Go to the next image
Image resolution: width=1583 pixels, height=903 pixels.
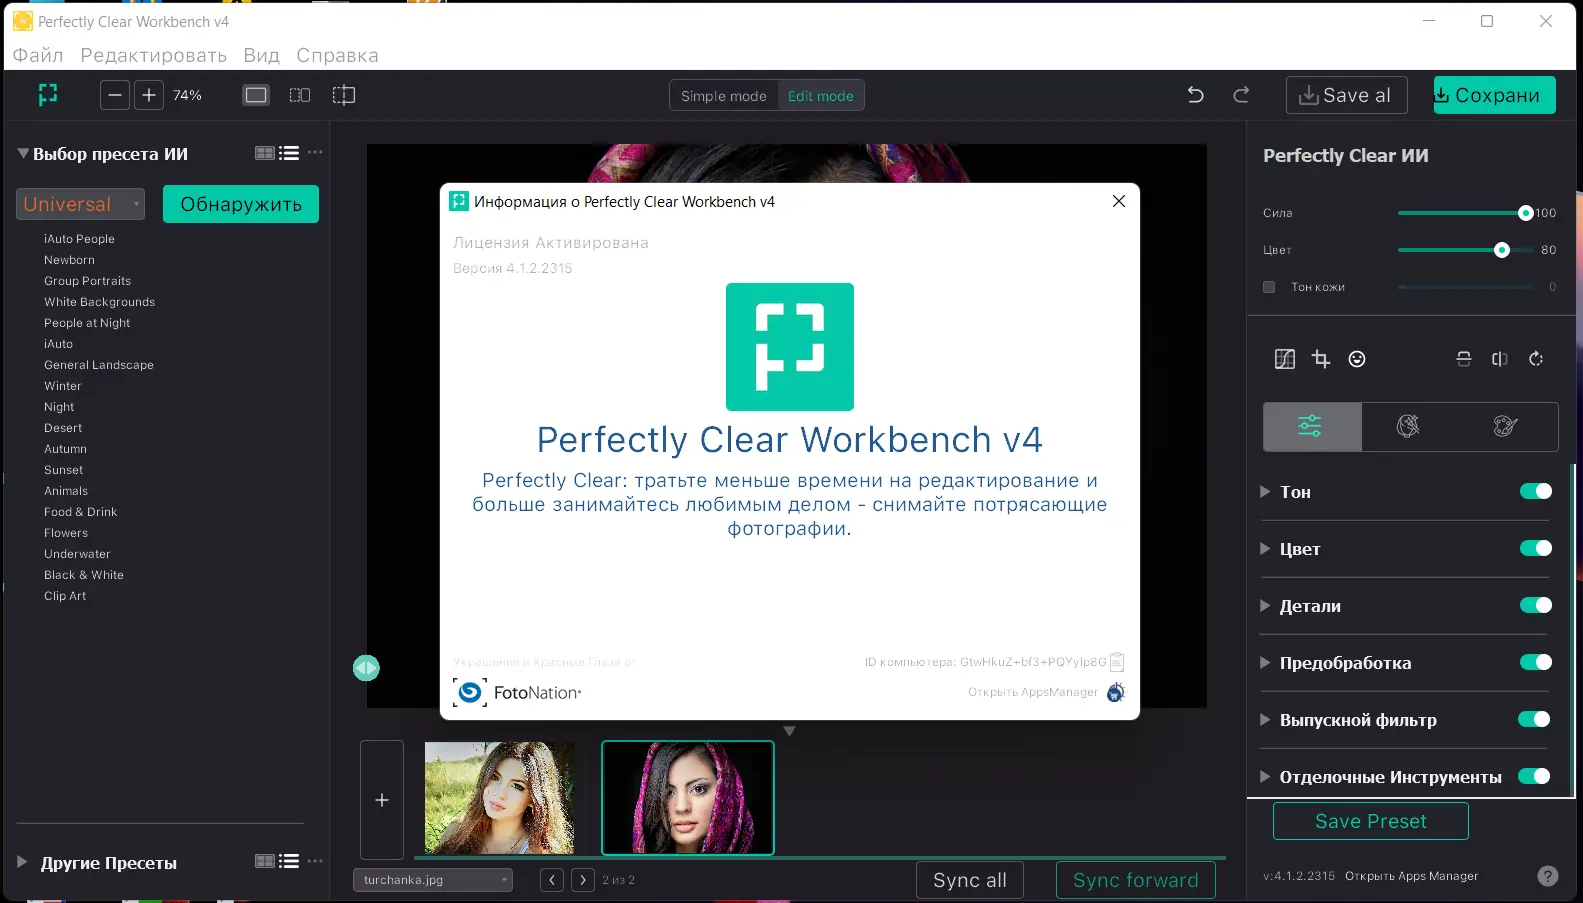point(583,880)
